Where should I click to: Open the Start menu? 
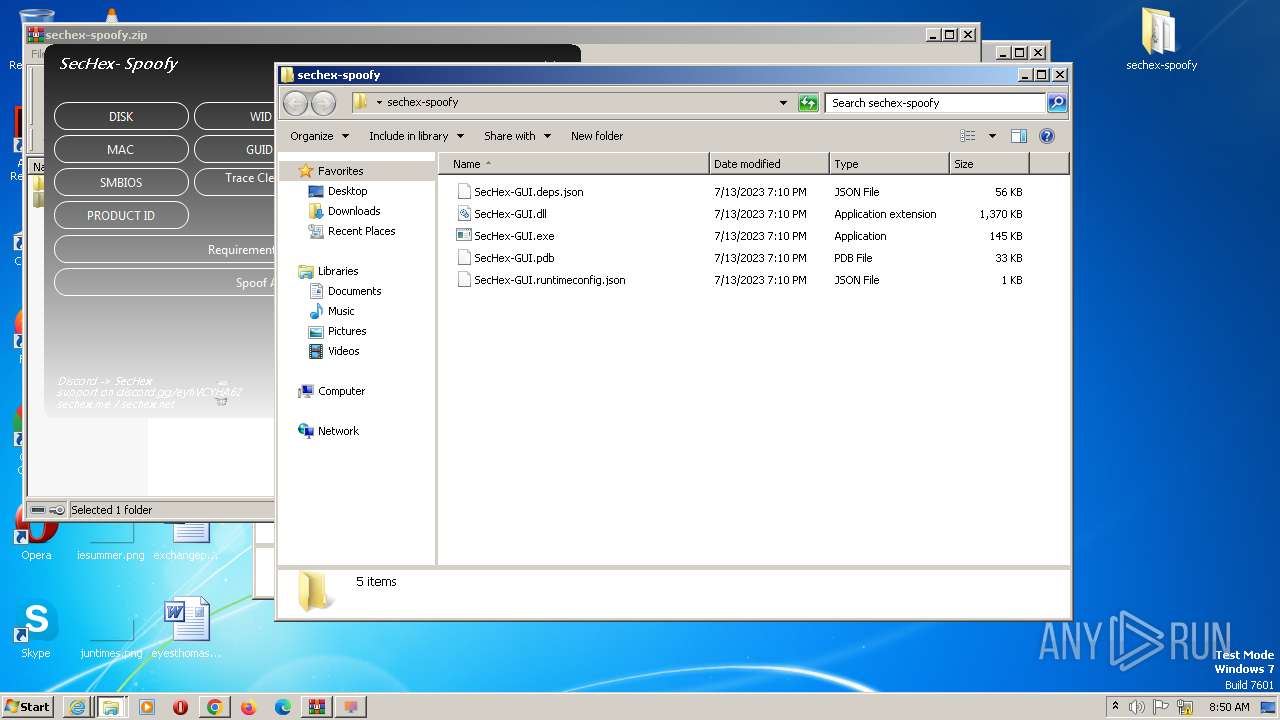(x=28, y=707)
